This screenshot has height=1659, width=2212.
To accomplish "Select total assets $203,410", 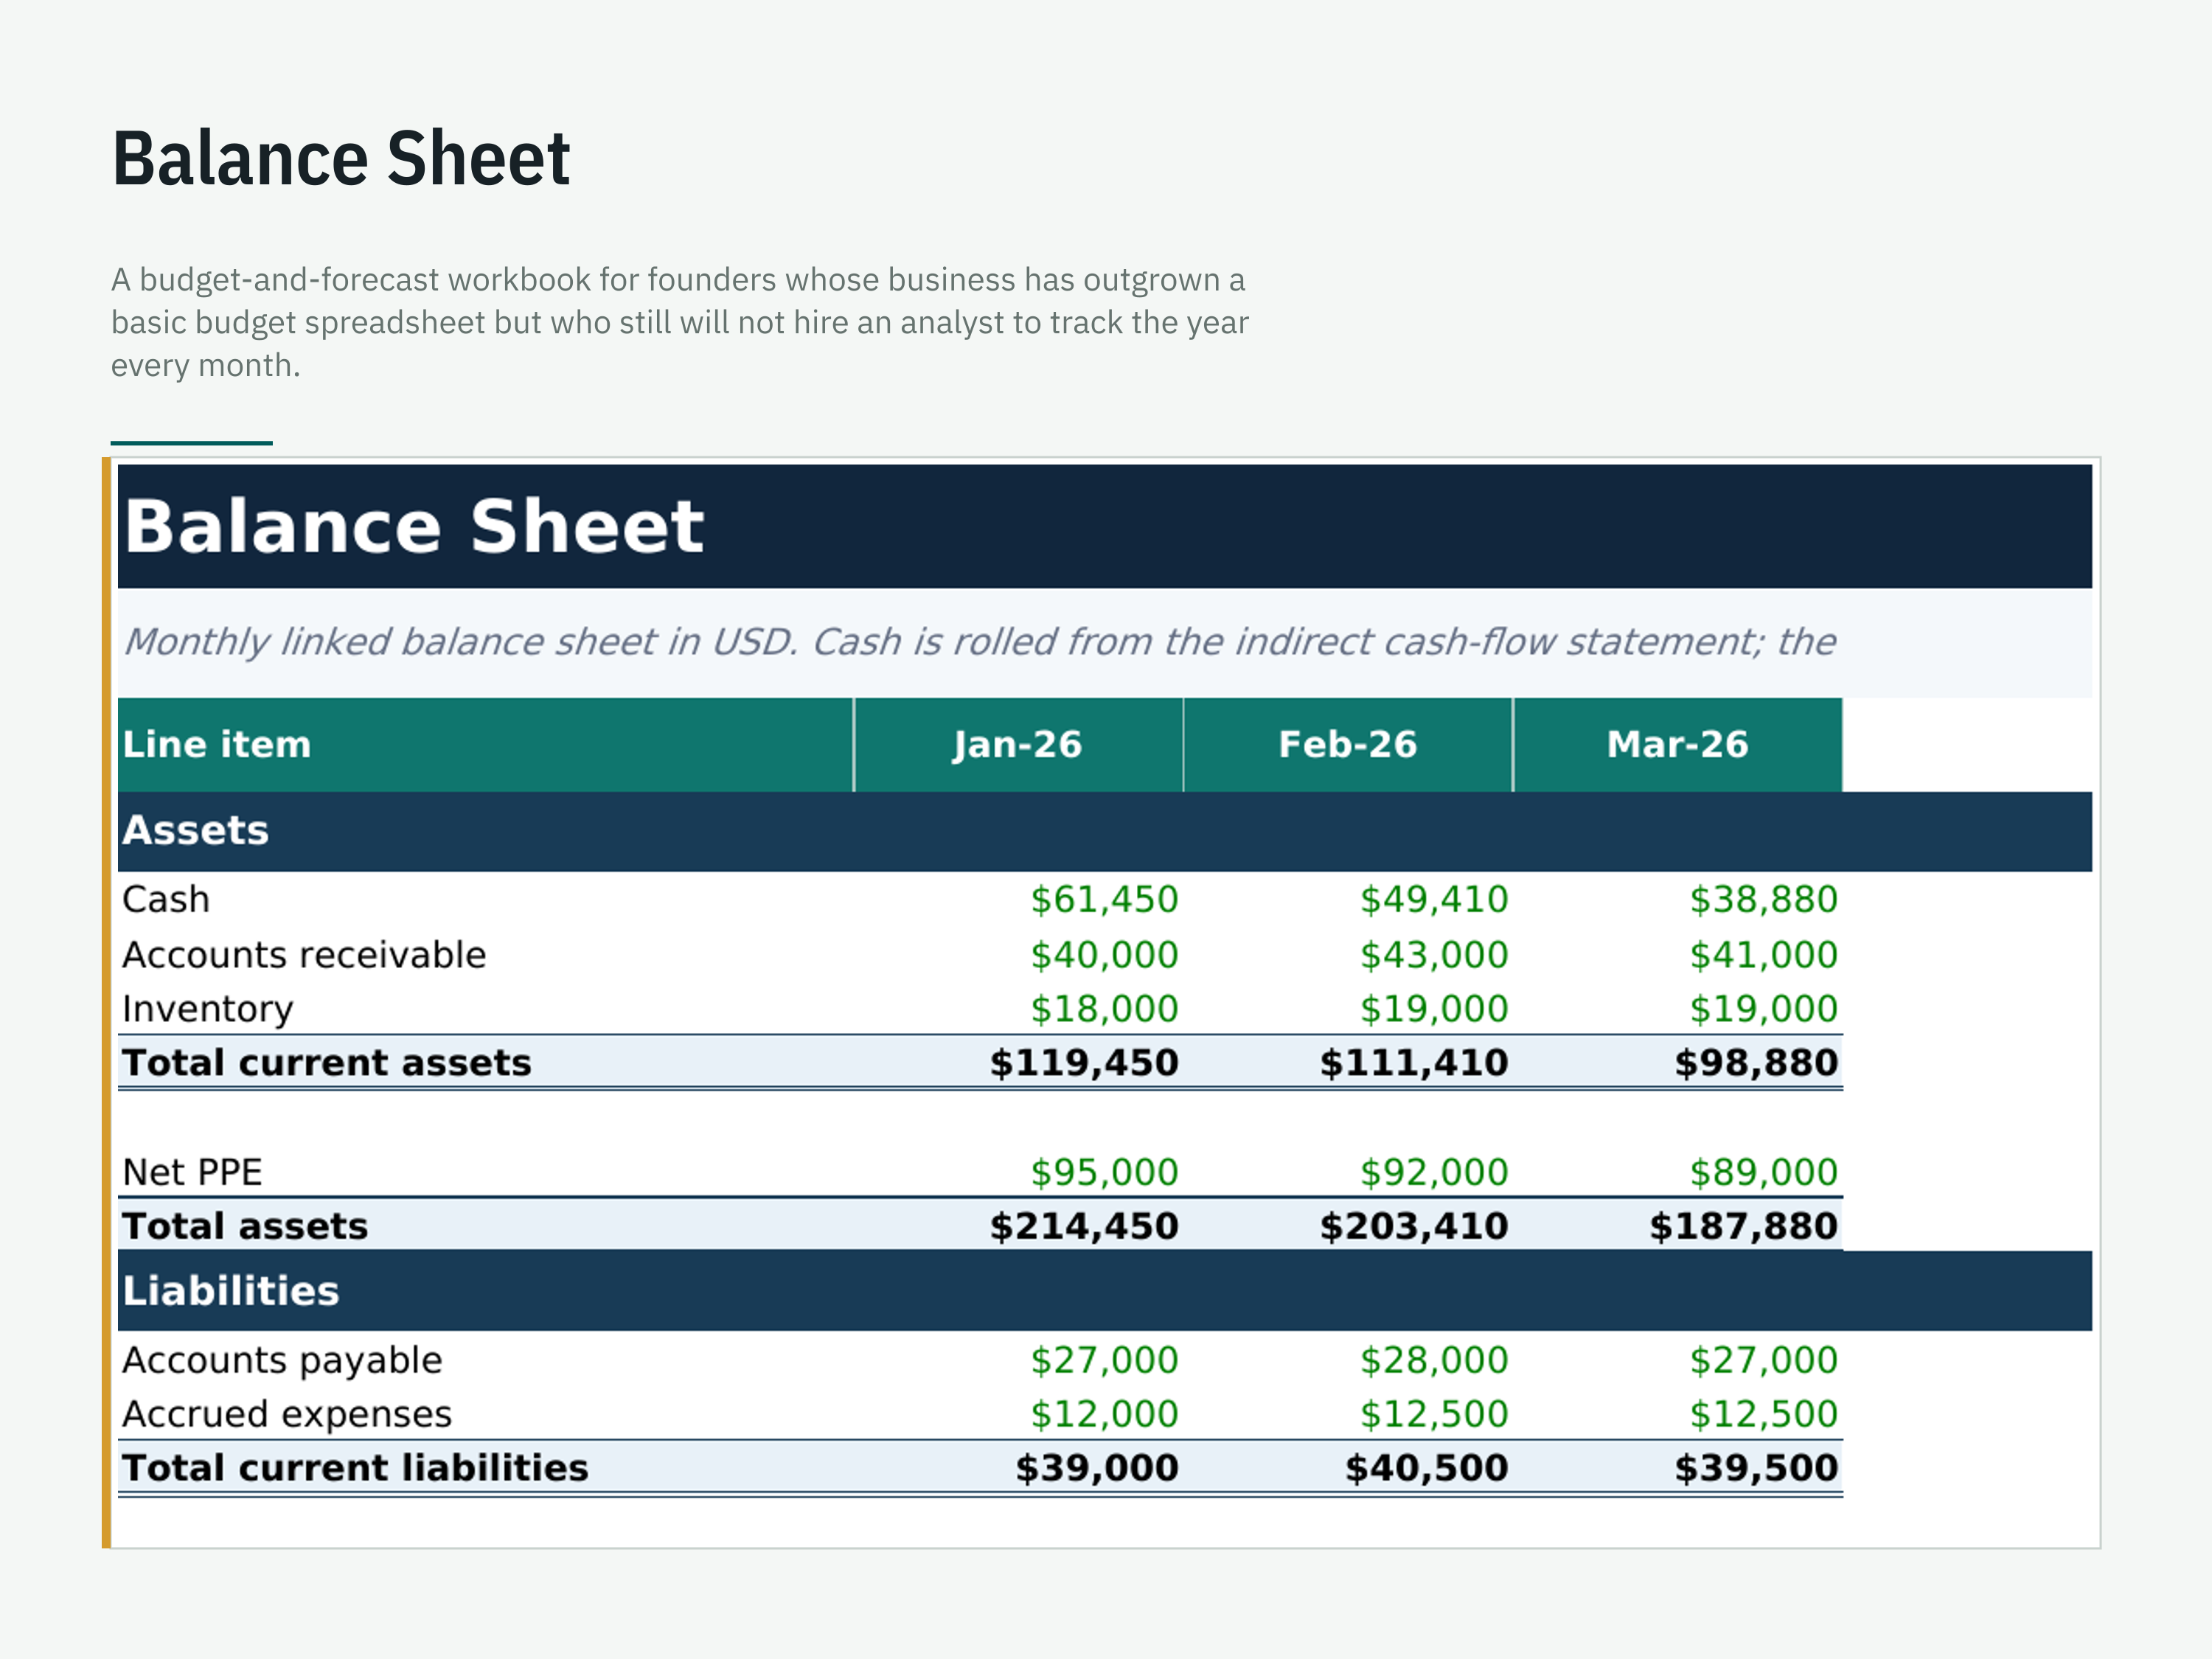I will click(x=1414, y=1226).
